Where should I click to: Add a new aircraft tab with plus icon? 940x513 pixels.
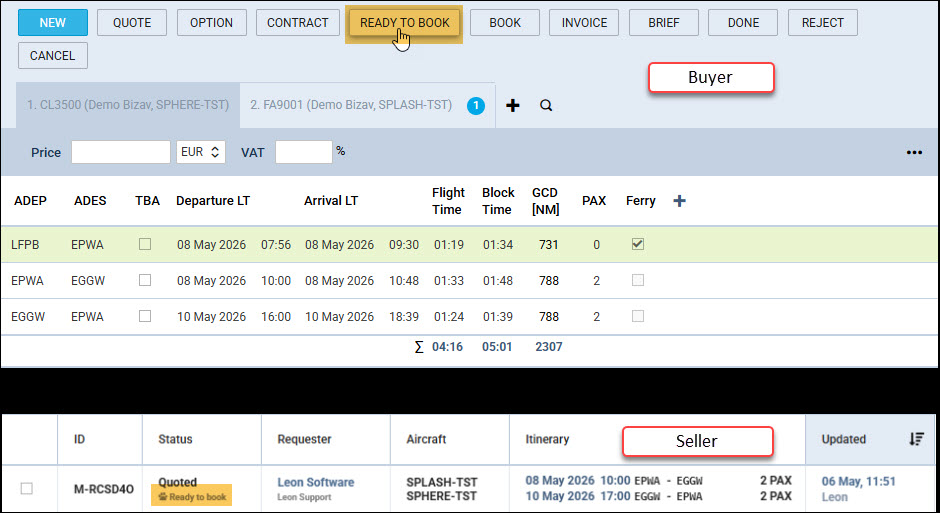[513, 105]
